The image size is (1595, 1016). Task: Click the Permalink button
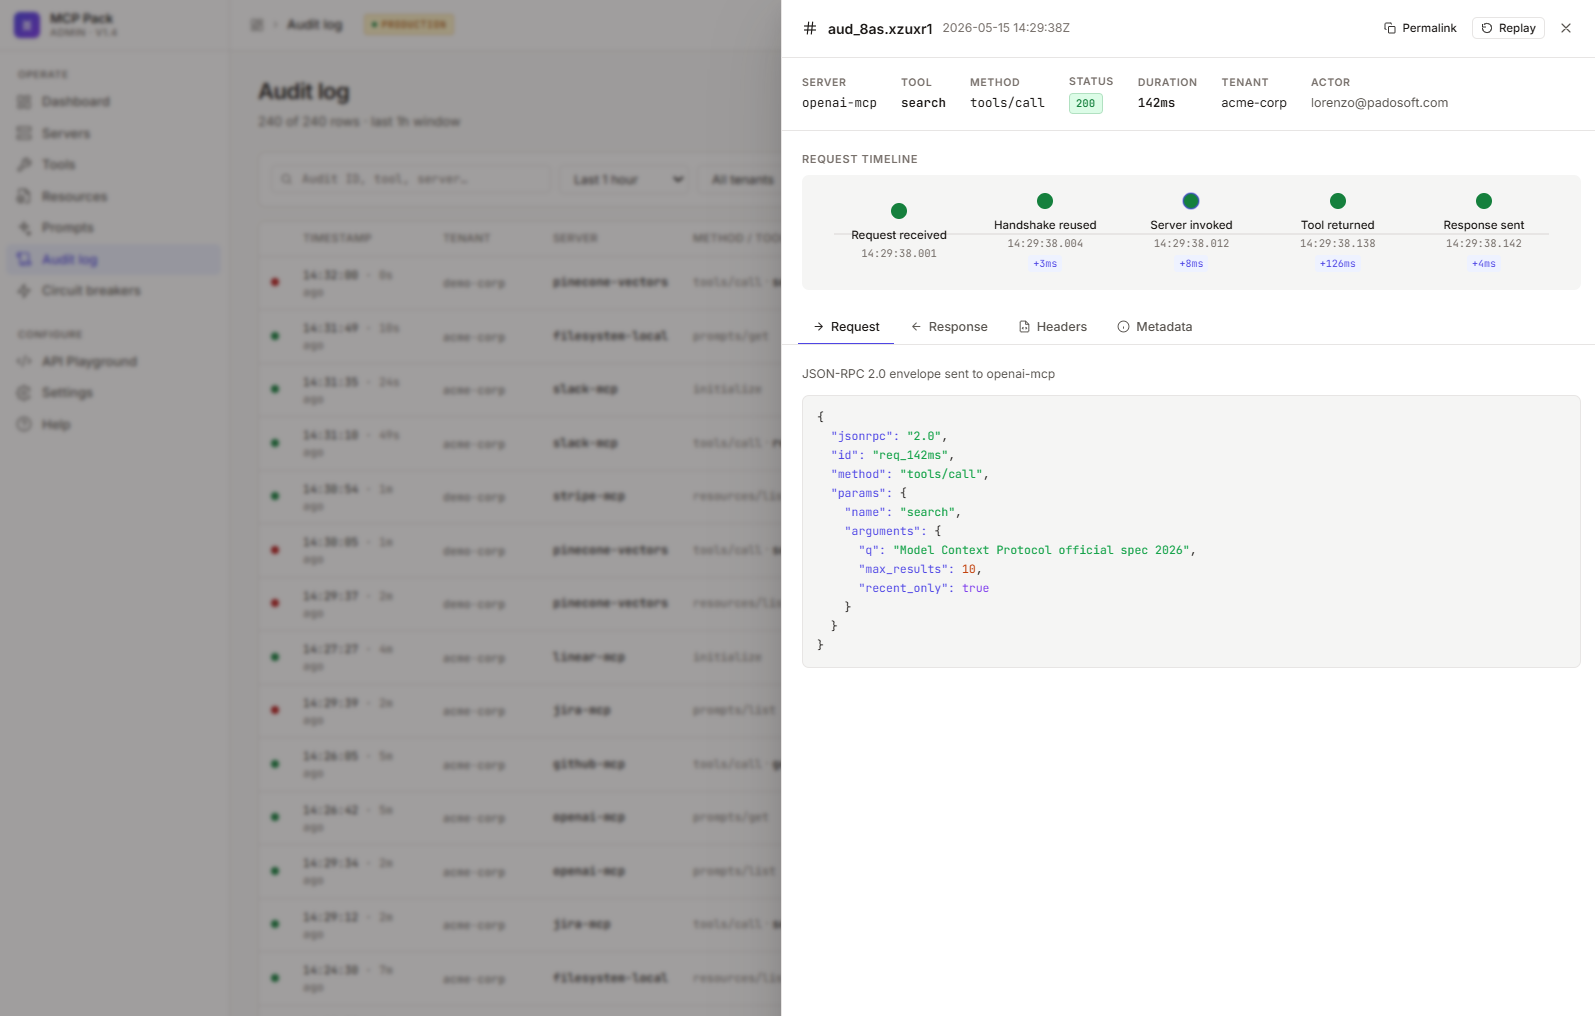tap(1420, 28)
